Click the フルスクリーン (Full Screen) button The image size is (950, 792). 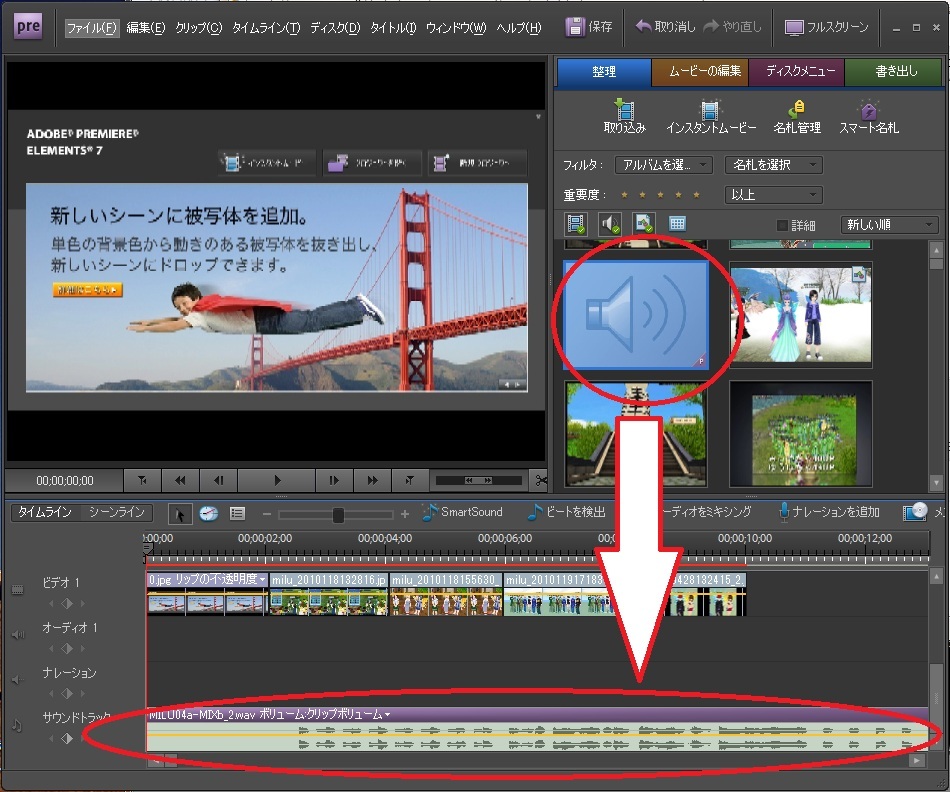826,28
